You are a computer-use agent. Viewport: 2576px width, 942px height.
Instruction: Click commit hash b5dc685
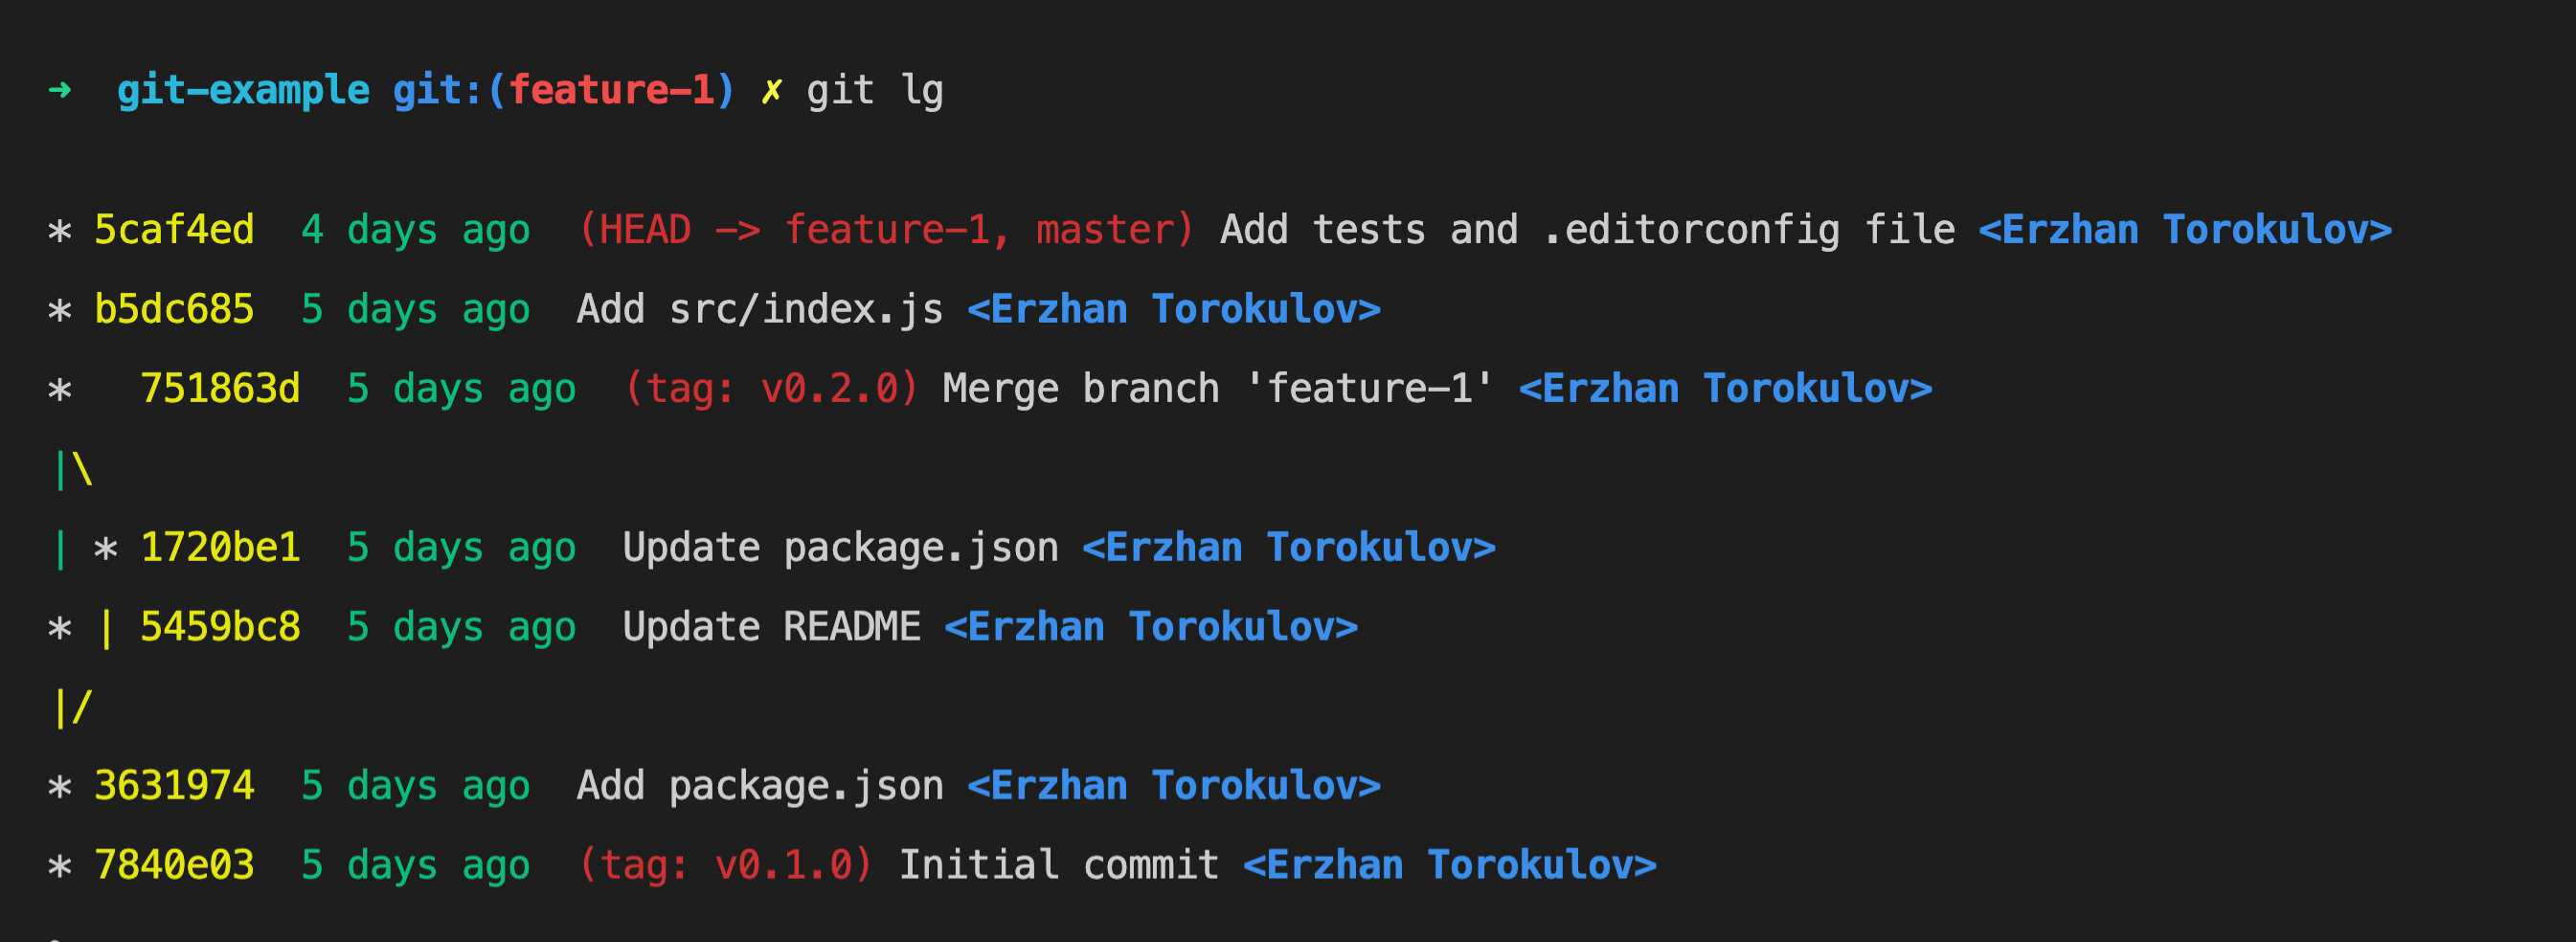pos(174,309)
